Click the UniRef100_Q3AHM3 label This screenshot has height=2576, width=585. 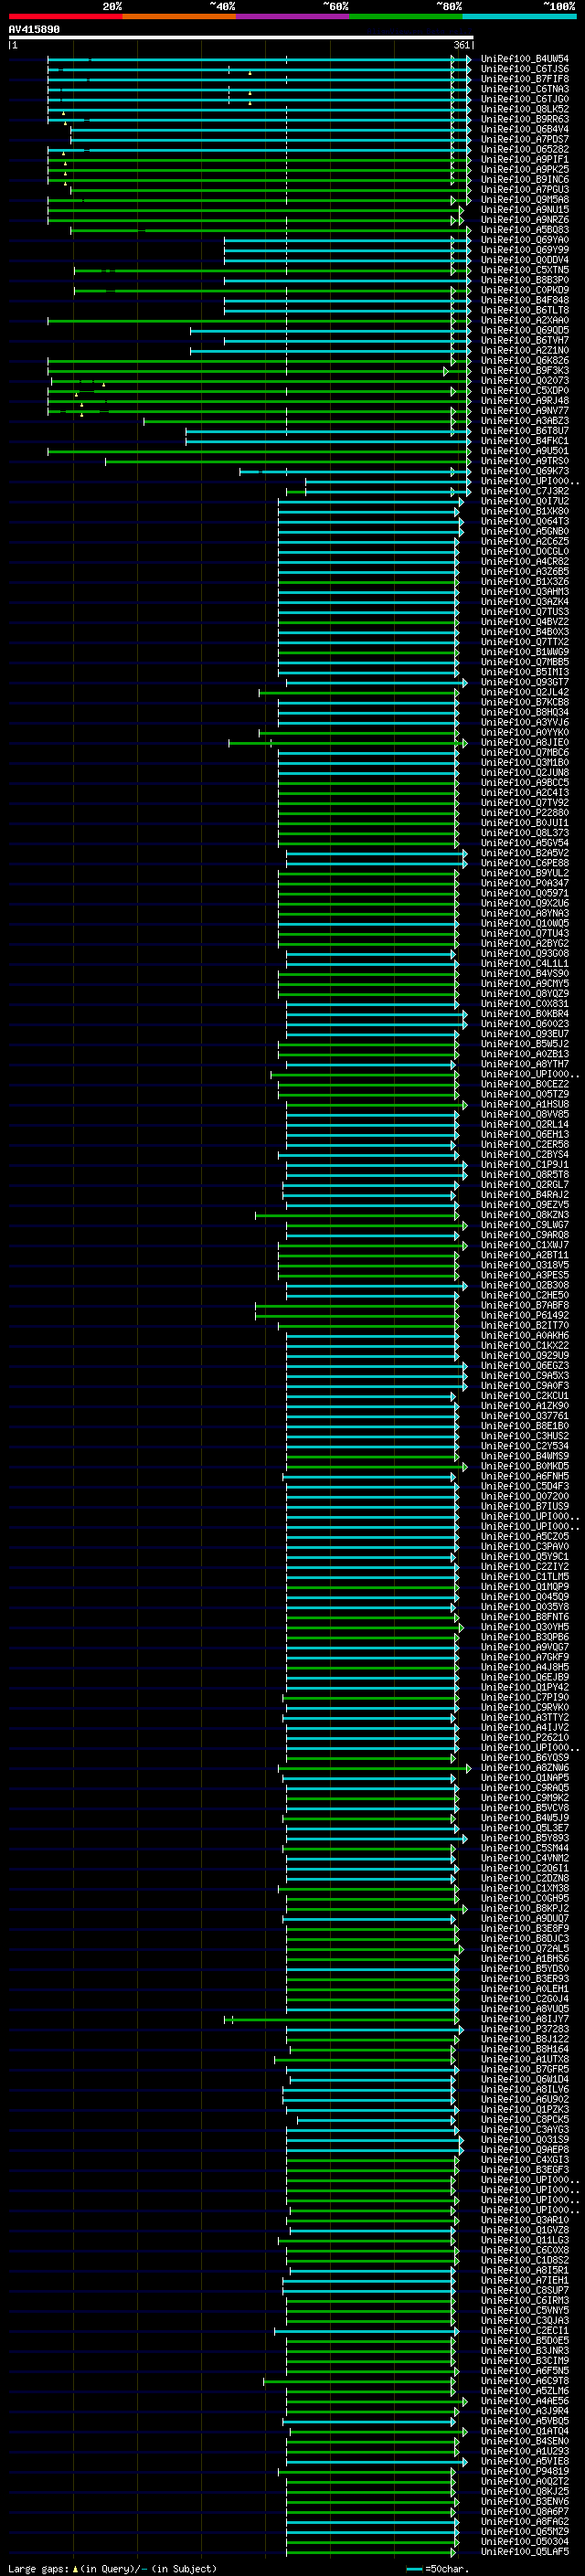tap(525, 592)
